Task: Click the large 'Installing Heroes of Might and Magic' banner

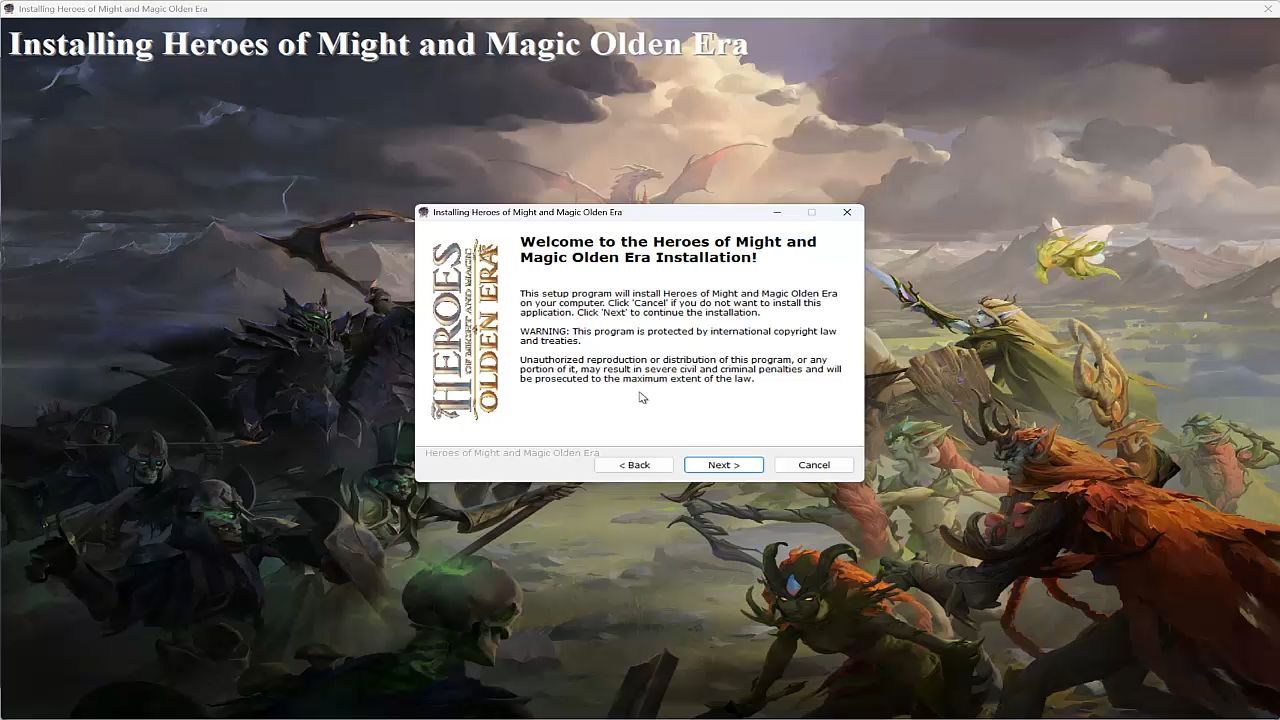Action: click(378, 44)
